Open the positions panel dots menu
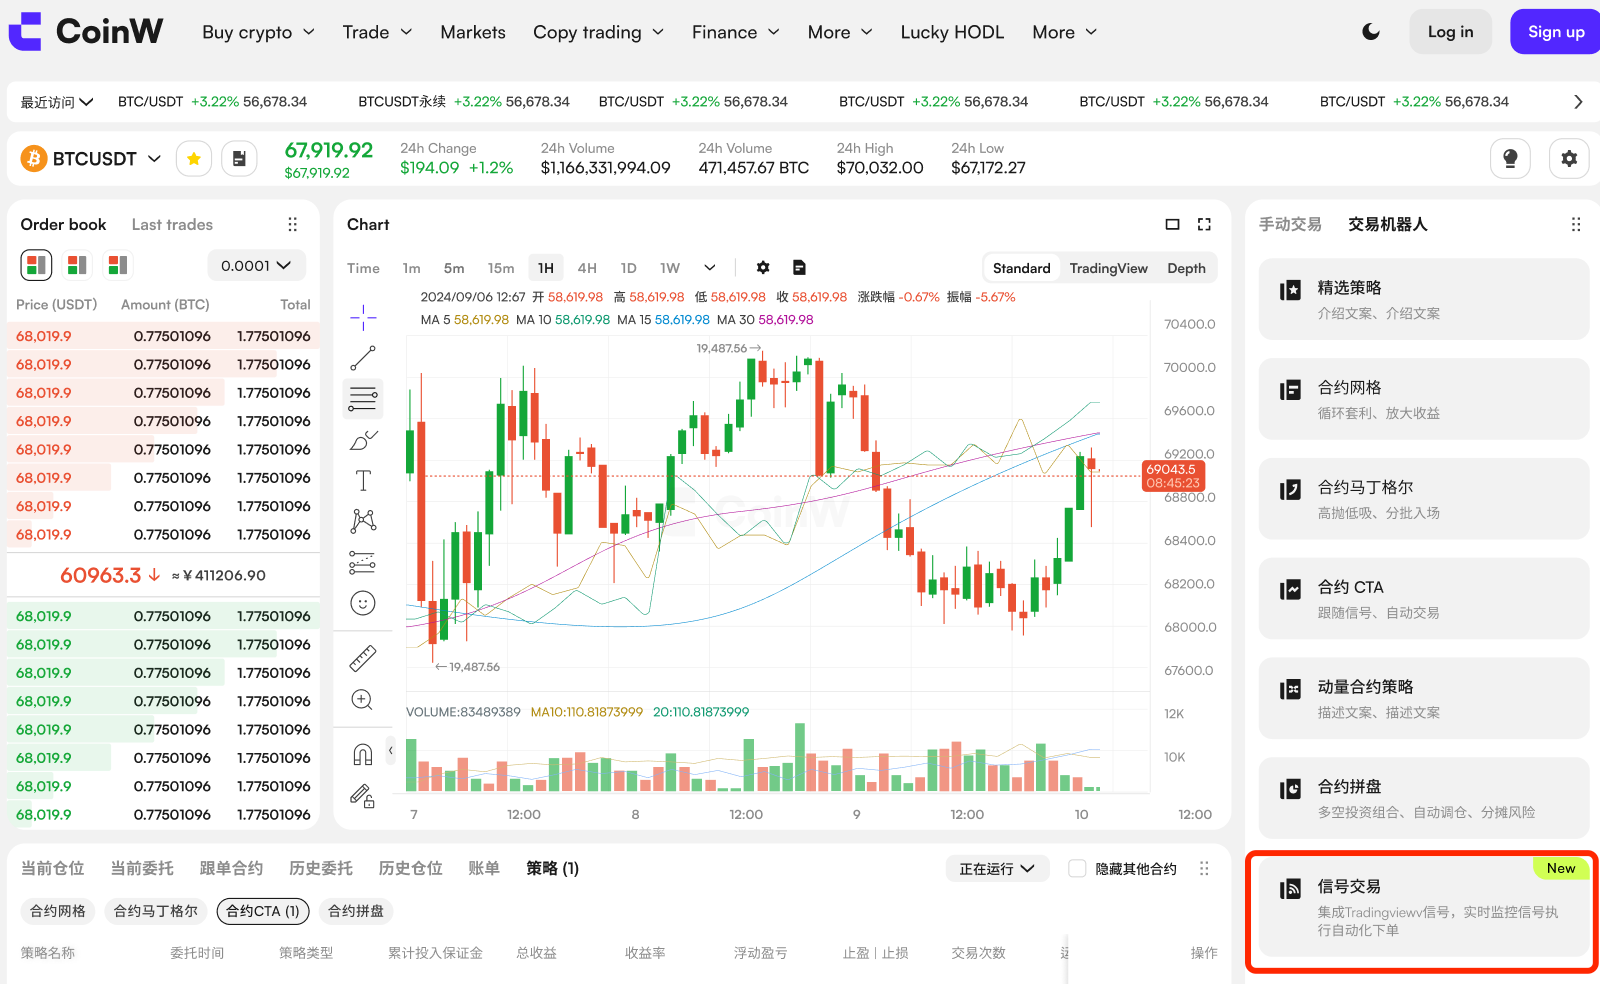 1204,869
